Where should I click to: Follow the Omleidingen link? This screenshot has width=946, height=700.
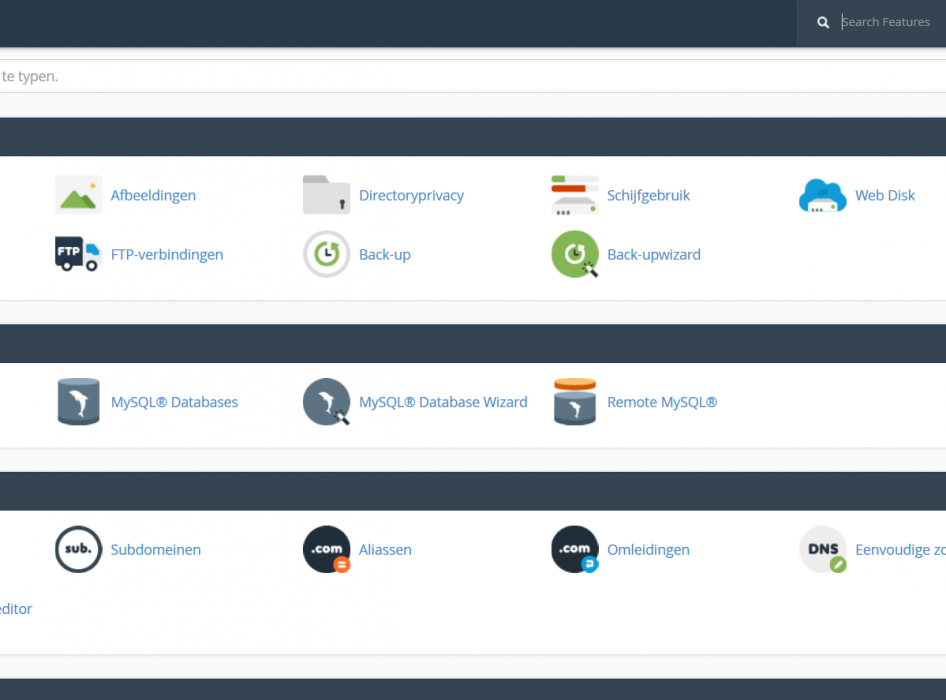tap(649, 550)
